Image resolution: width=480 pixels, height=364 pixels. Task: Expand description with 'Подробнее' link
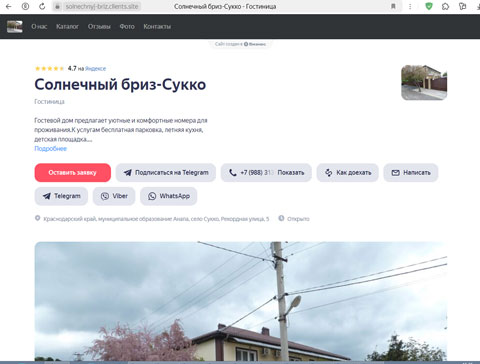pyautogui.click(x=50, y=148)
